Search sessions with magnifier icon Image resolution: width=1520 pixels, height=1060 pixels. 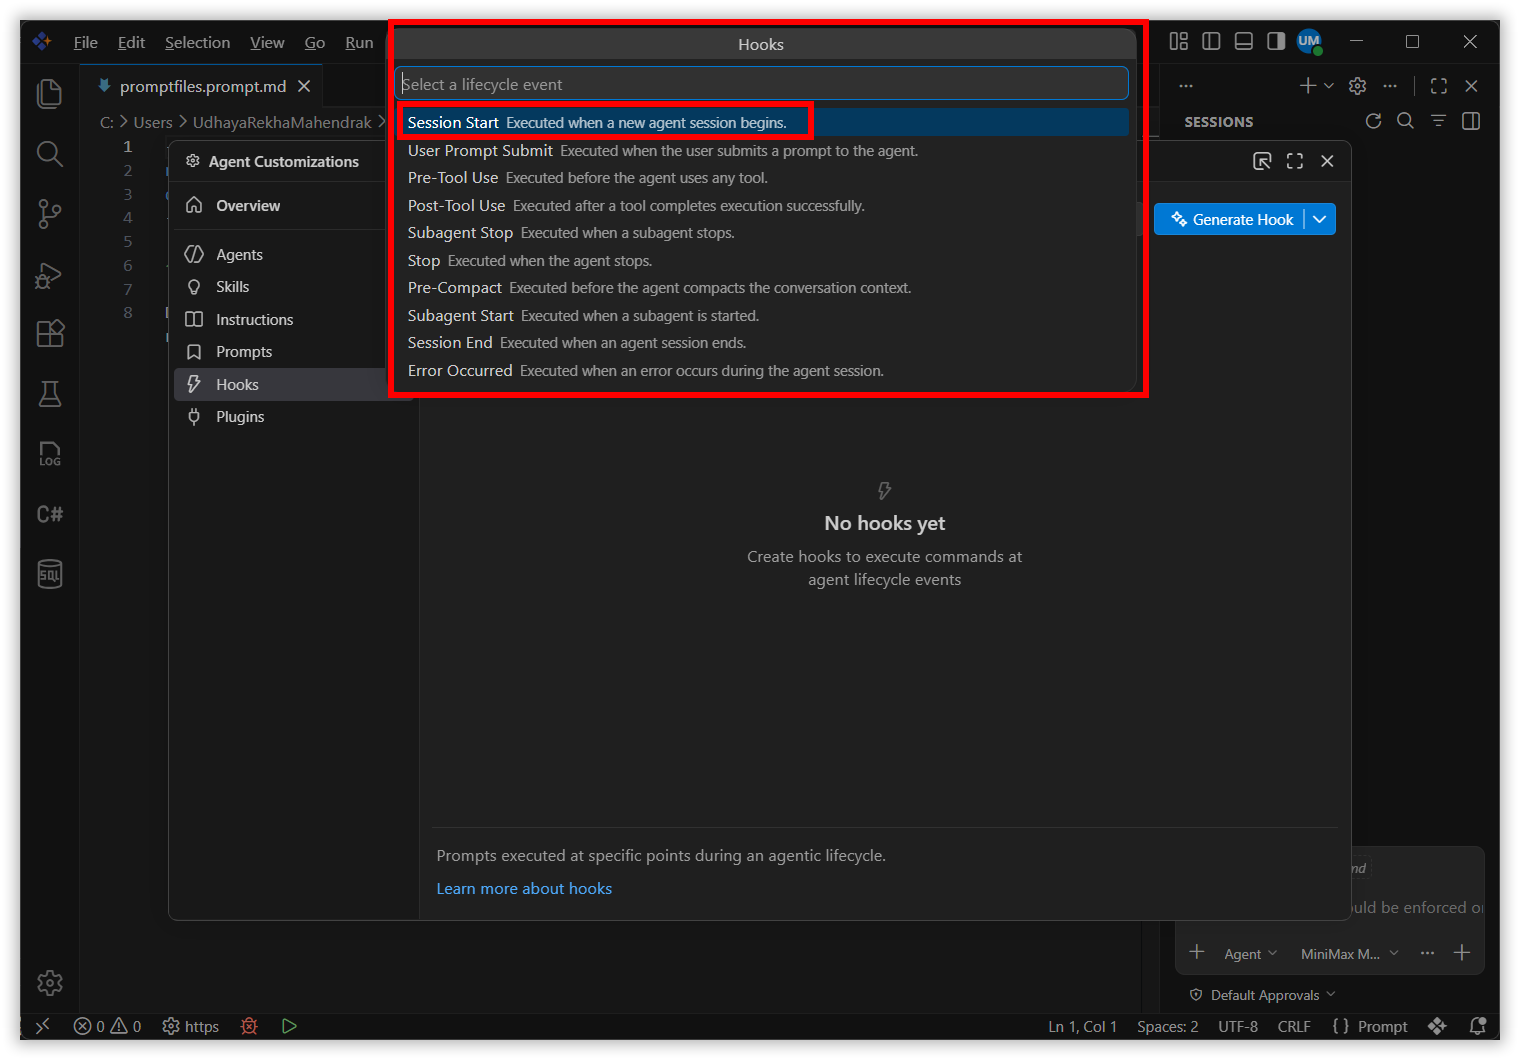[x=1405, y=121]
